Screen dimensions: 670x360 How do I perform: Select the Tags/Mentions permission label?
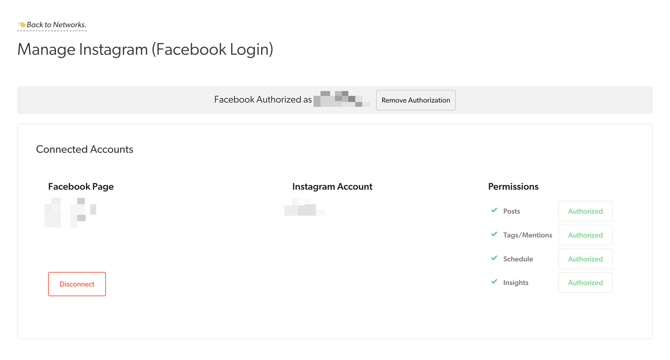tap(528, 235)
